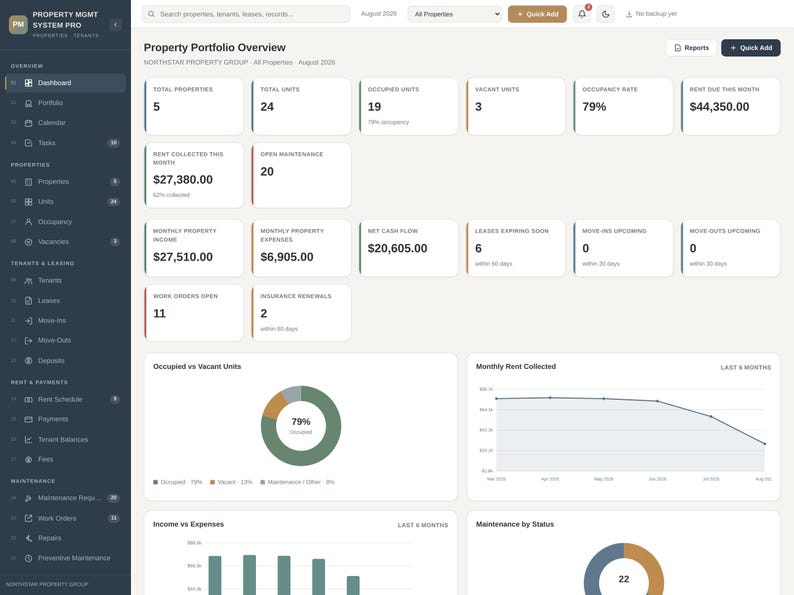The image size is (794, 595).
Task: Open the Preventive Maintenance clock icon
Action: [28, 558]
